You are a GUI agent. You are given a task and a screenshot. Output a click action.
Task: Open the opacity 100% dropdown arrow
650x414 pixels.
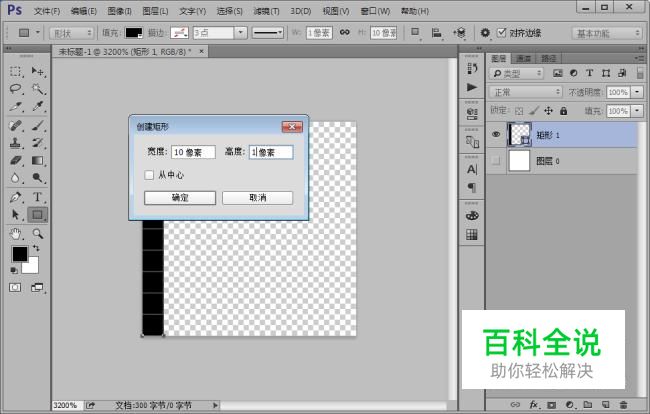[x=637, y=92]
